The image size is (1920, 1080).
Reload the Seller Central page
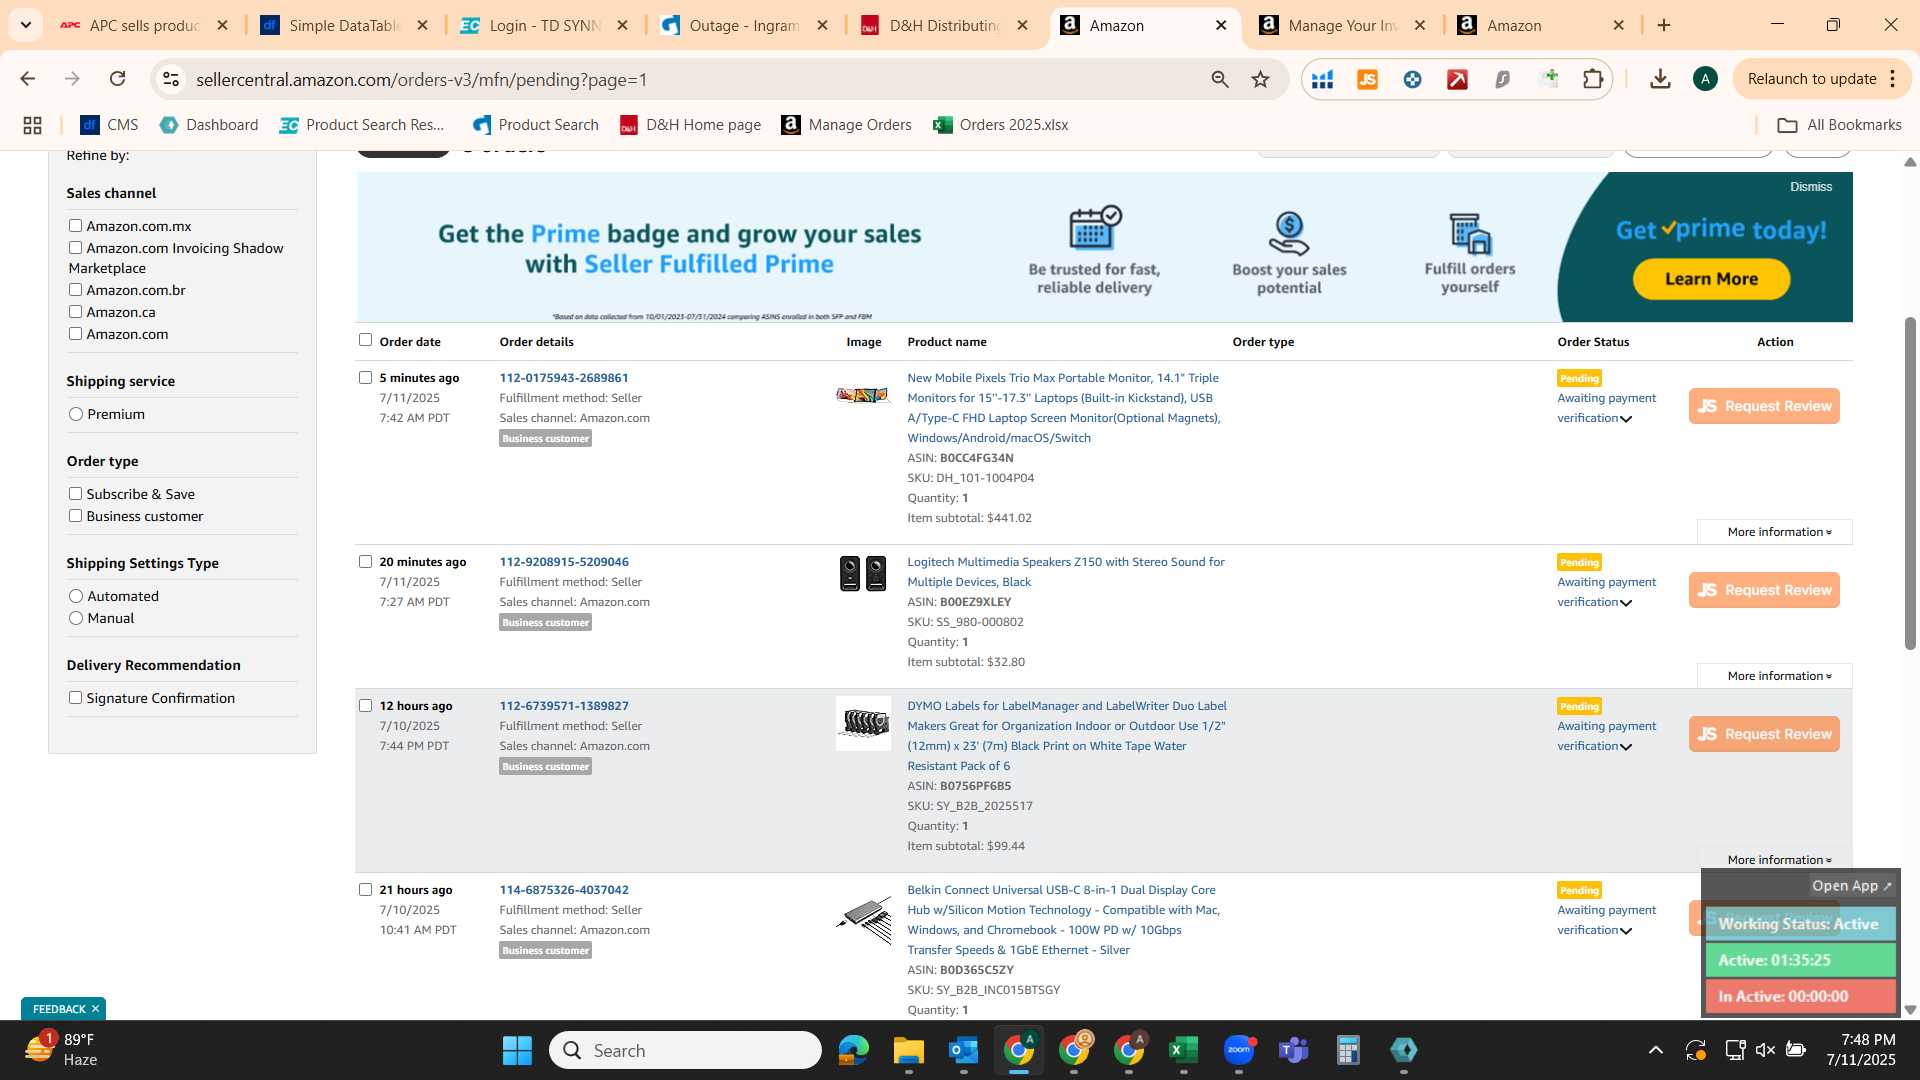(x=117, y=79)
